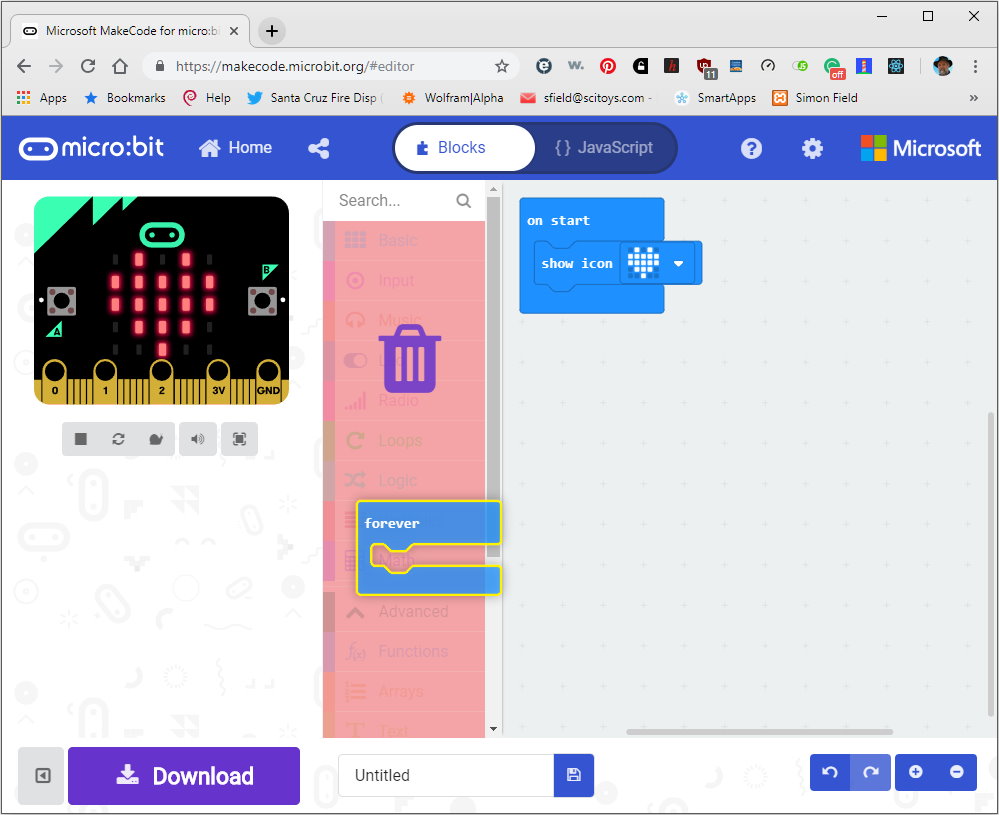Click the Untitled project name field
Screen dimensions: 999x815
[446, 775]
